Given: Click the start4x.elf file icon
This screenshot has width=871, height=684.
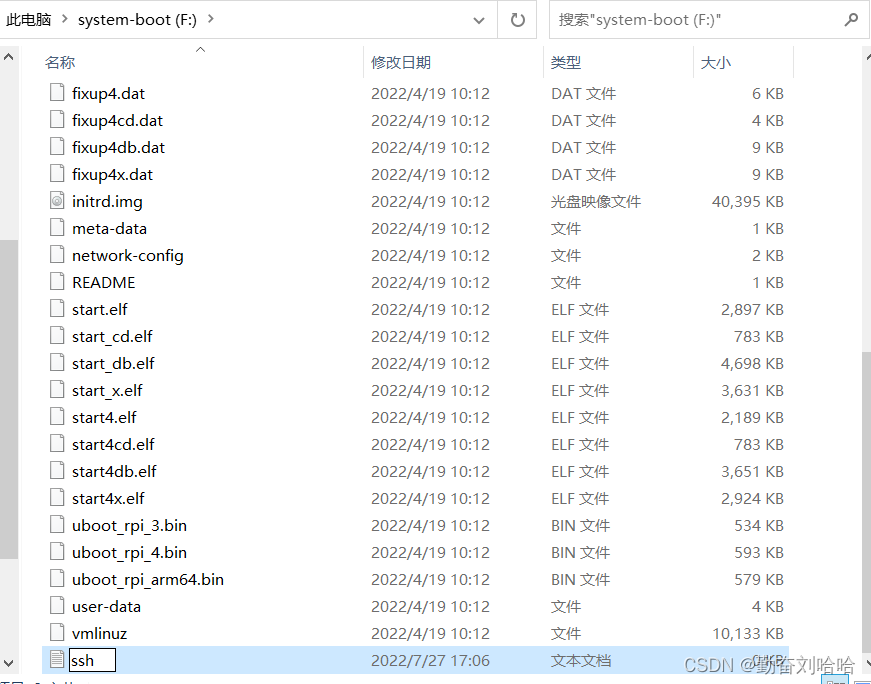Looking at the screenshot, I should click(x=57, y=498).
